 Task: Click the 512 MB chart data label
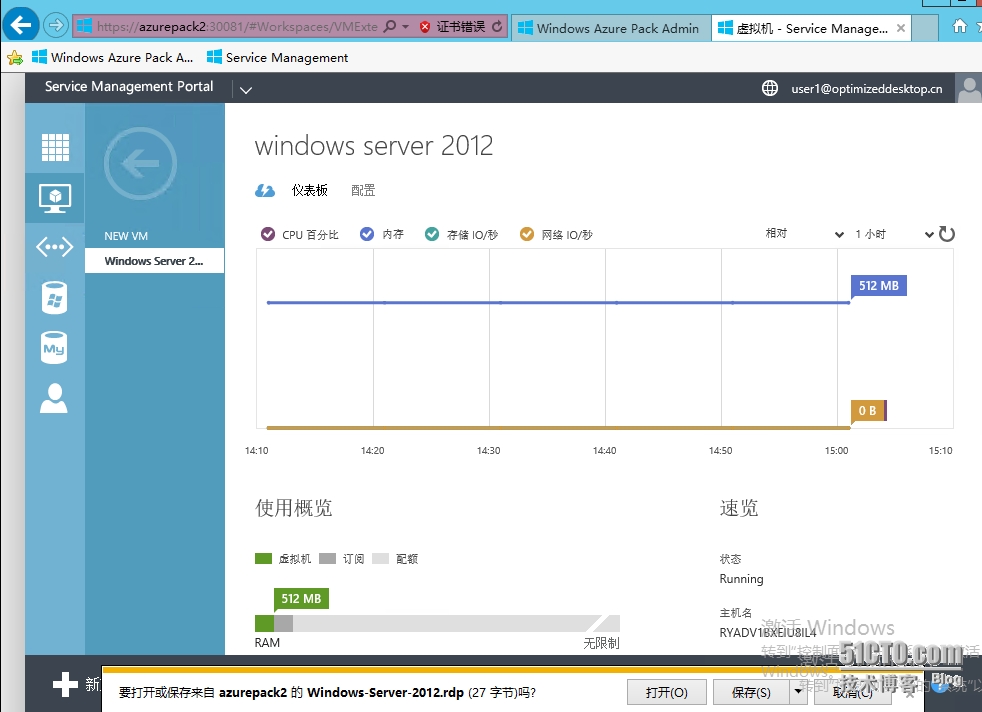tap(879, 286)
